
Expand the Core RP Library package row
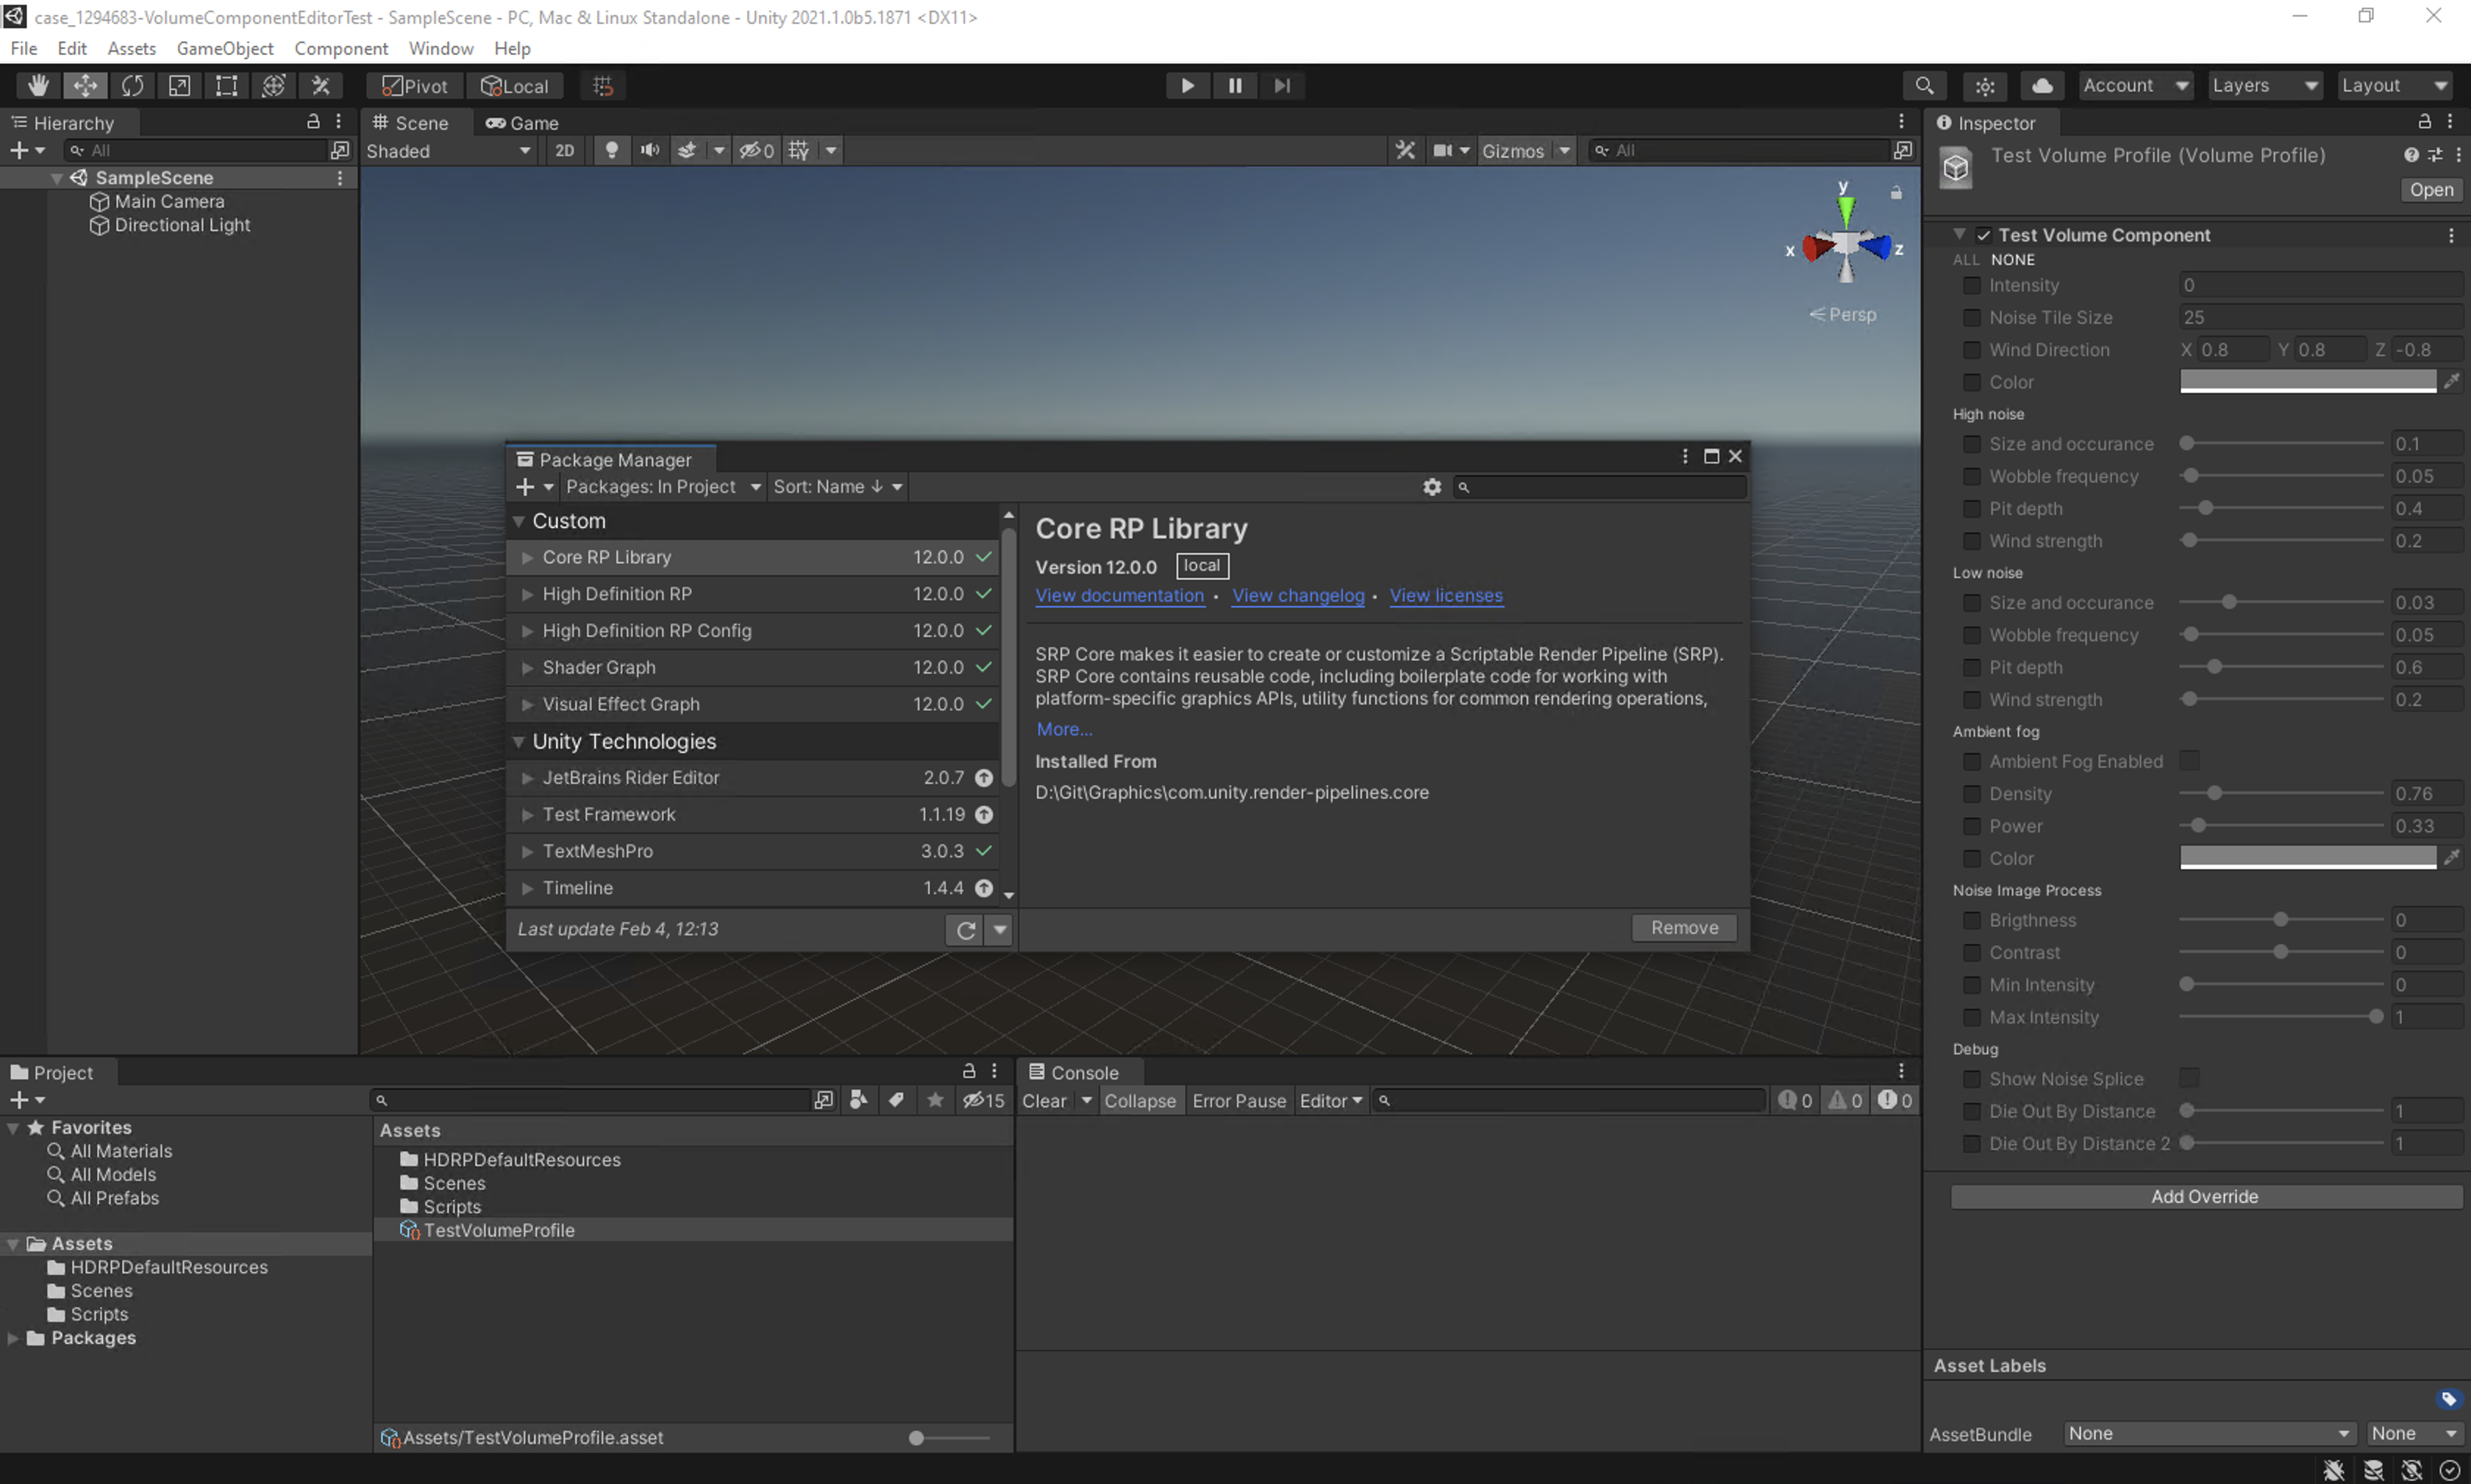pos(527,557)
